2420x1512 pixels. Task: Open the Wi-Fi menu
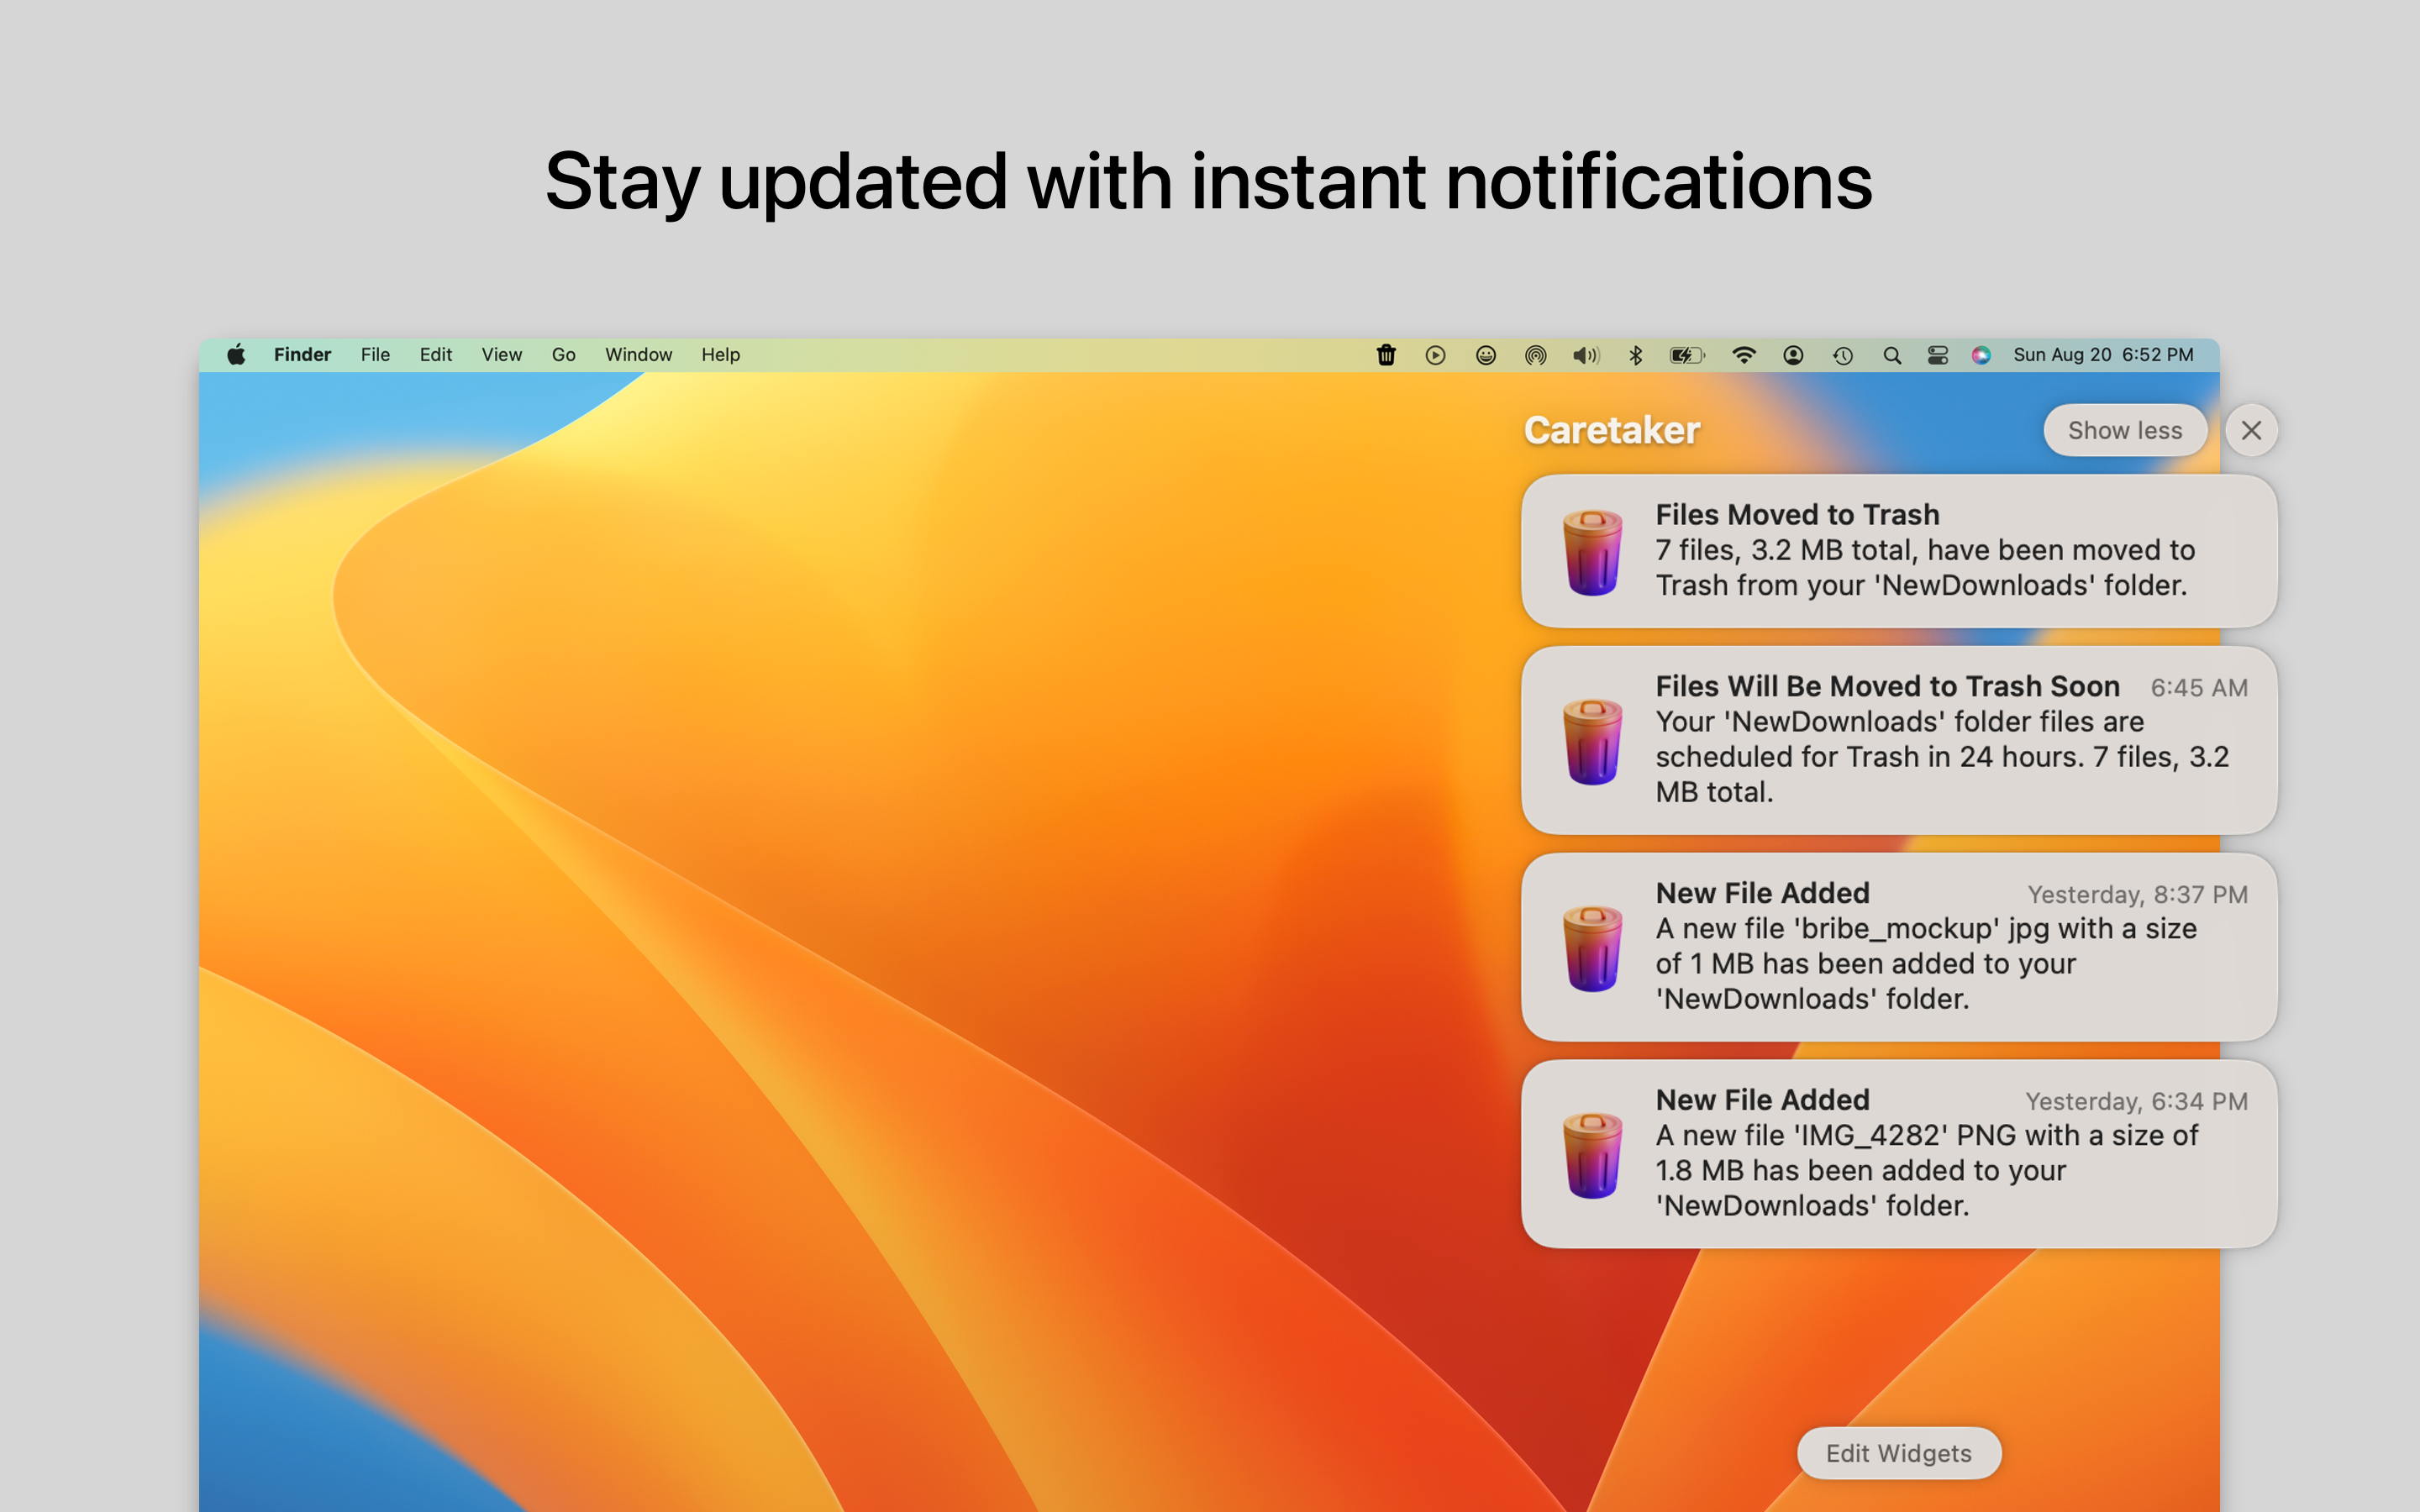click(1743, 355)
